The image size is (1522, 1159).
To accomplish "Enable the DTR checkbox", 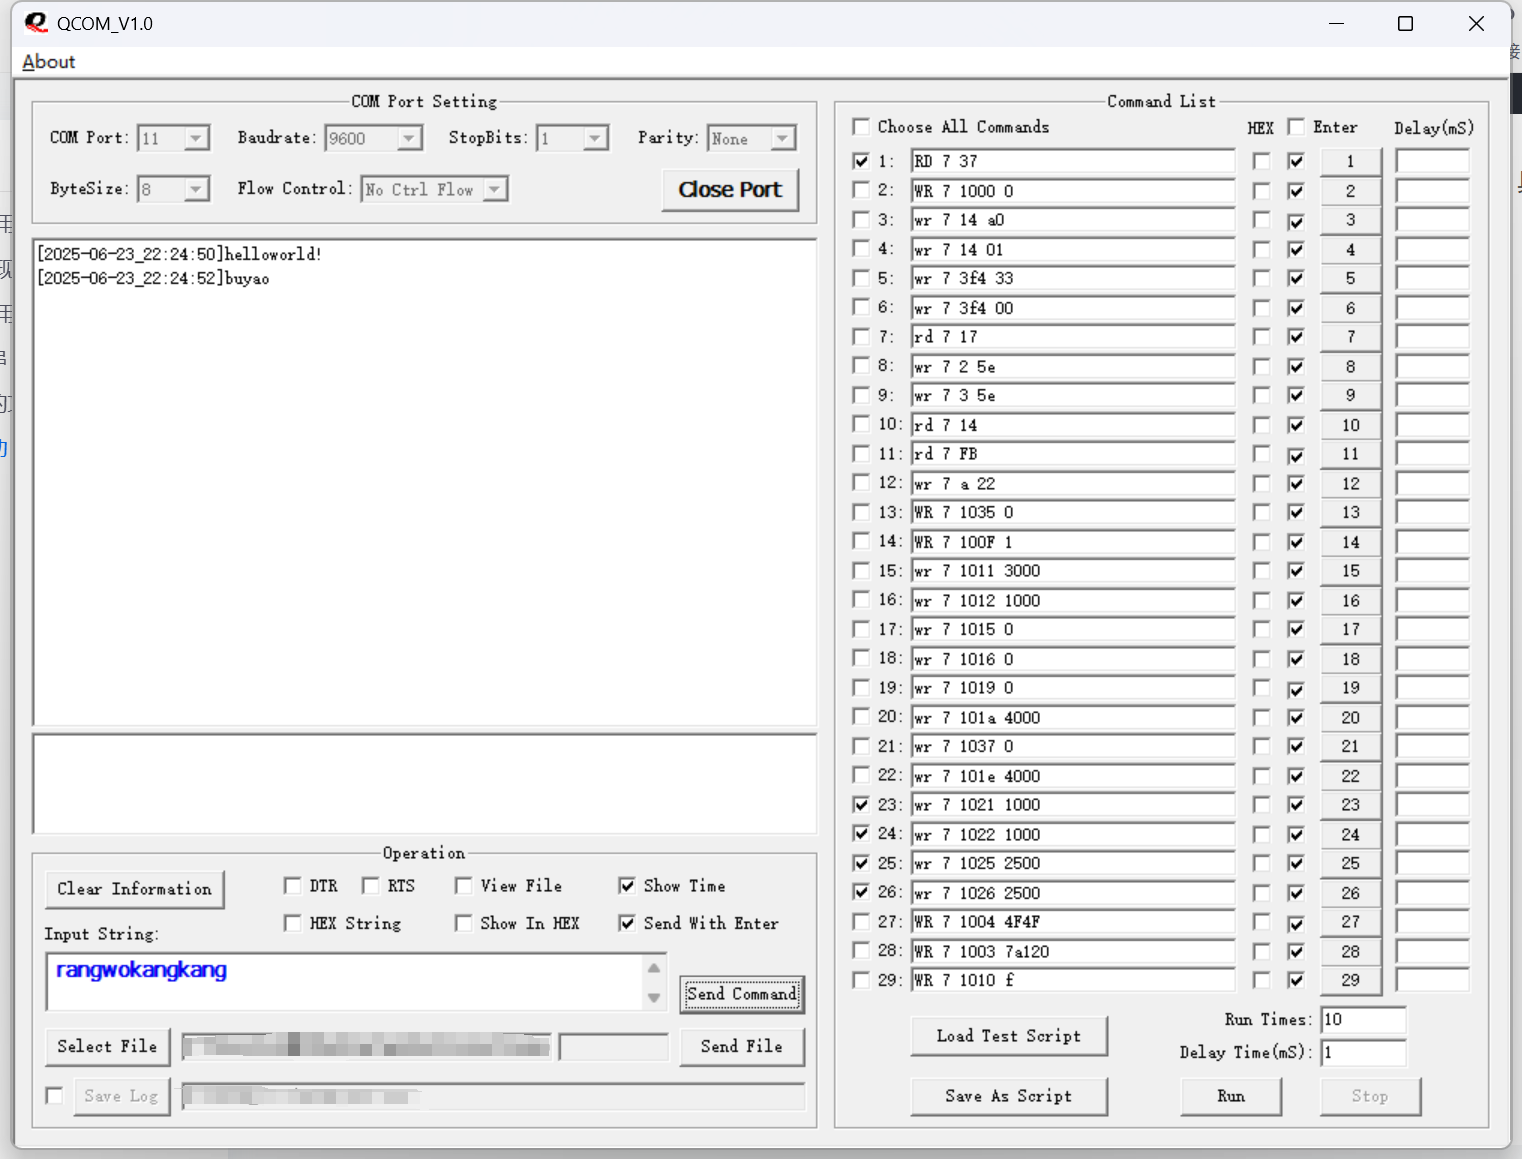I will [292, 885].
